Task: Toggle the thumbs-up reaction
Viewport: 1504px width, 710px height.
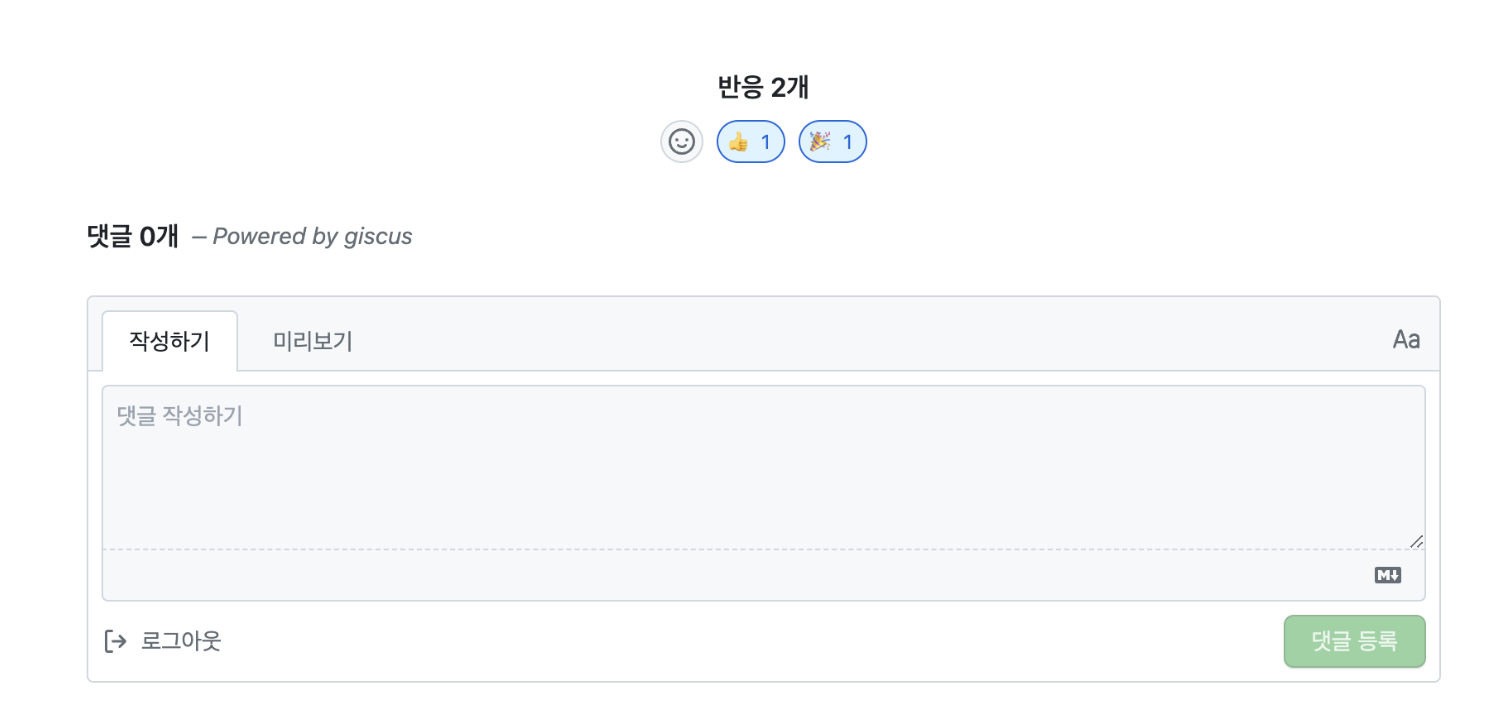Action: click(x=750, y=142)
